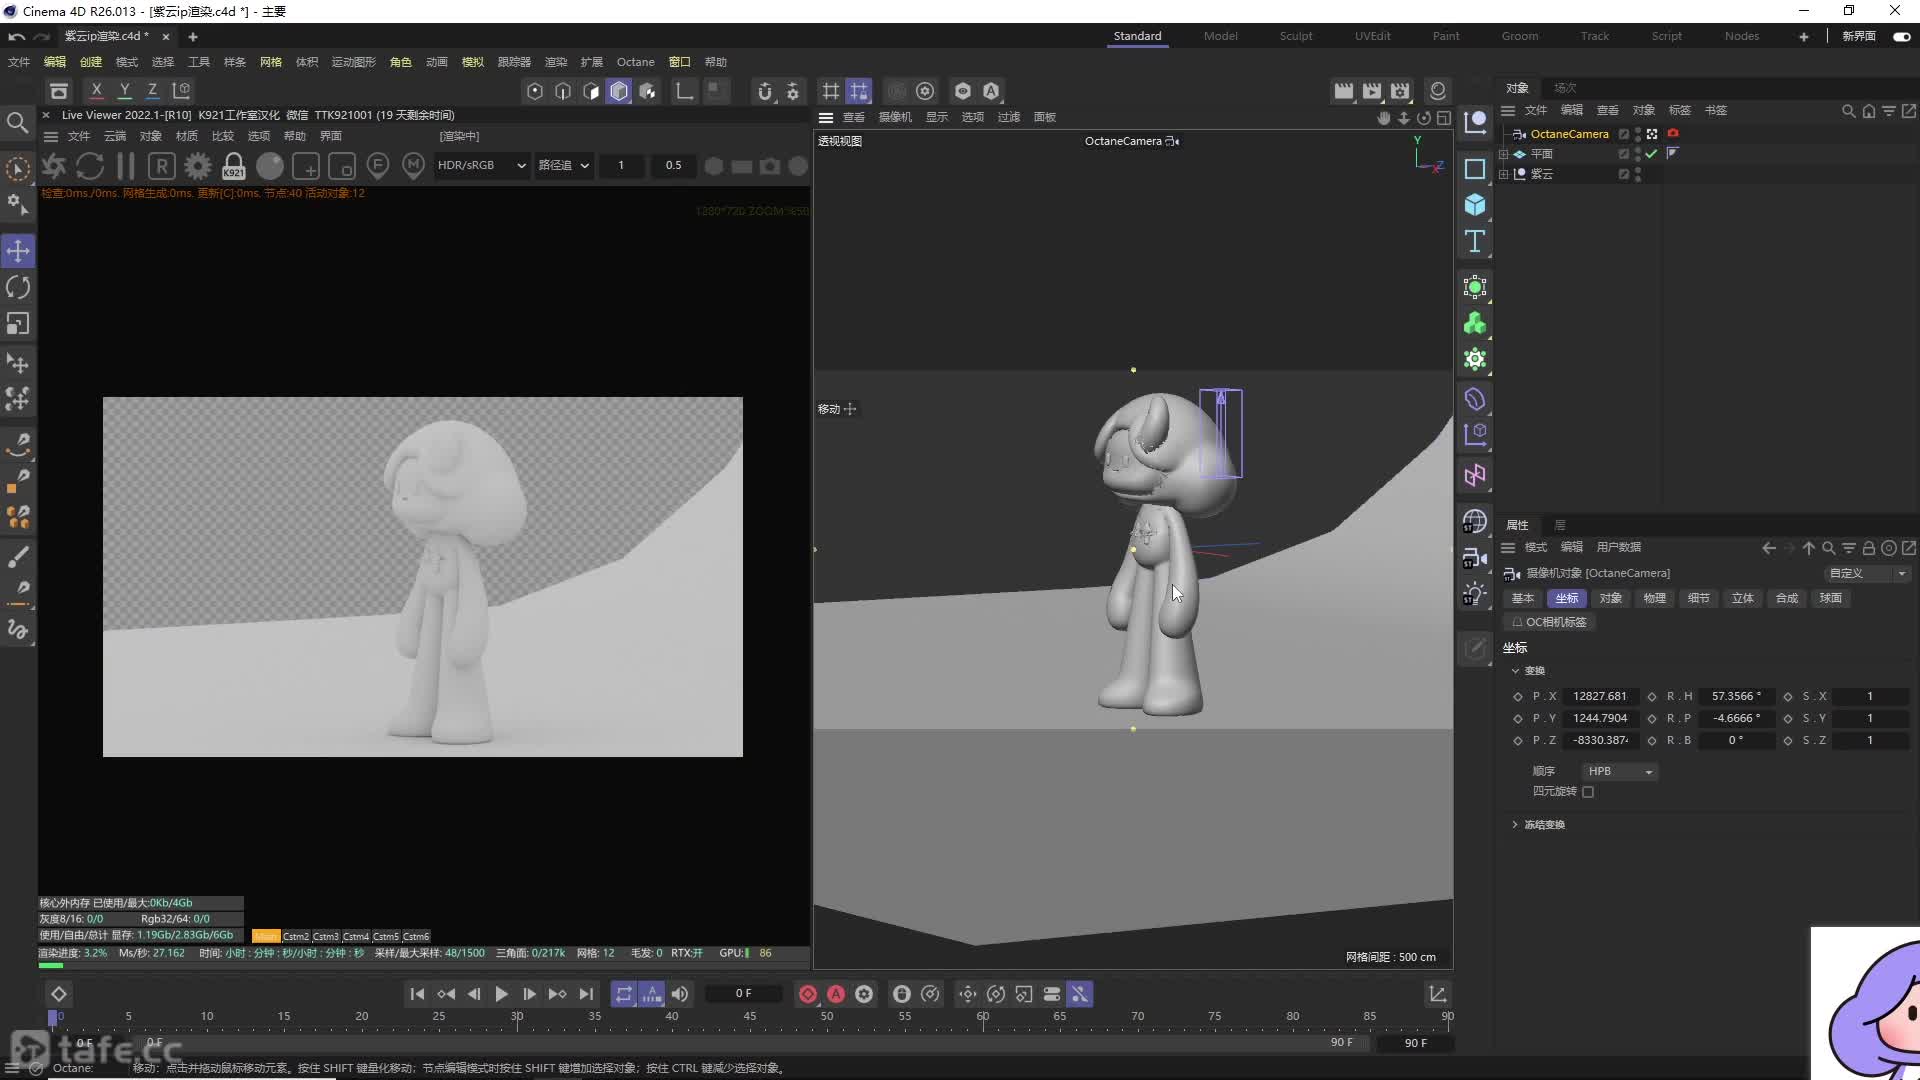Click the P.X coordinate input field
This screenshot has height=1080, width=1920.
(1599, 696)
